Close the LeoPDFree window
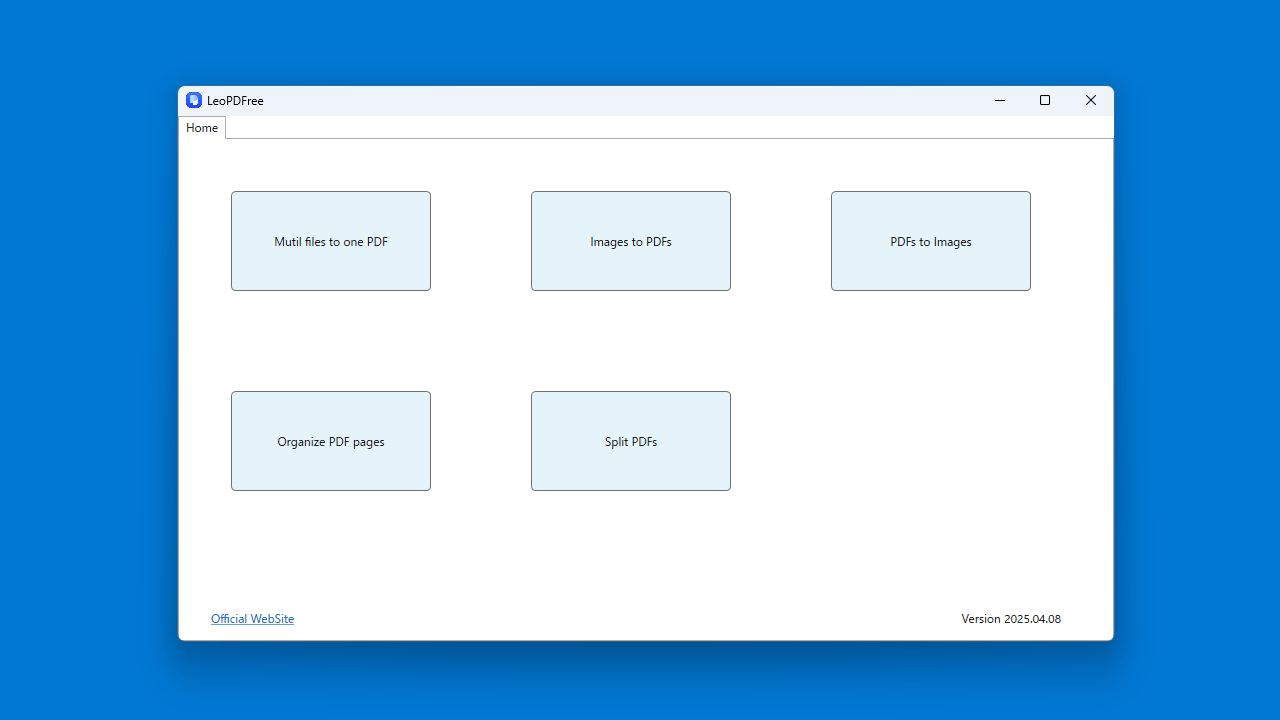1280x720 pixels. pyautogui.click(x=1091, y=100)
